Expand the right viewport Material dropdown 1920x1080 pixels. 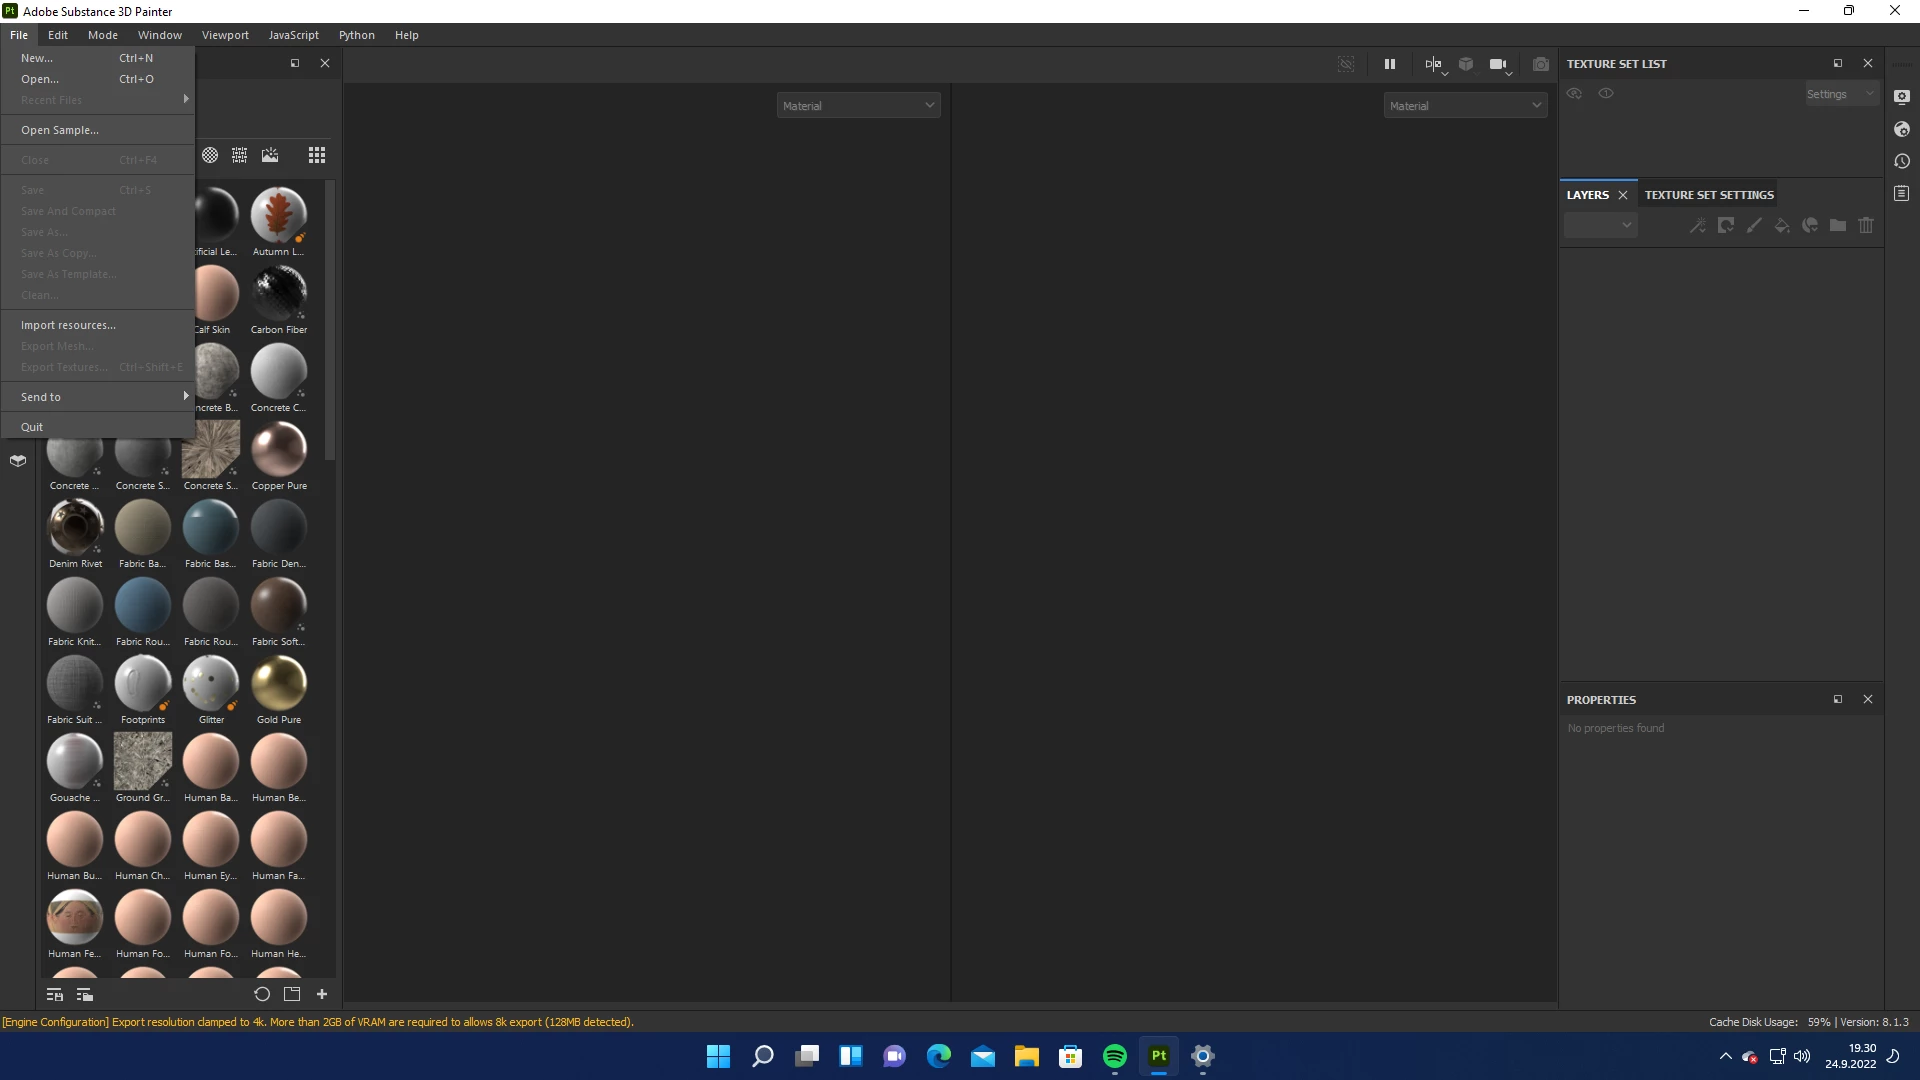click(1465, 106)
